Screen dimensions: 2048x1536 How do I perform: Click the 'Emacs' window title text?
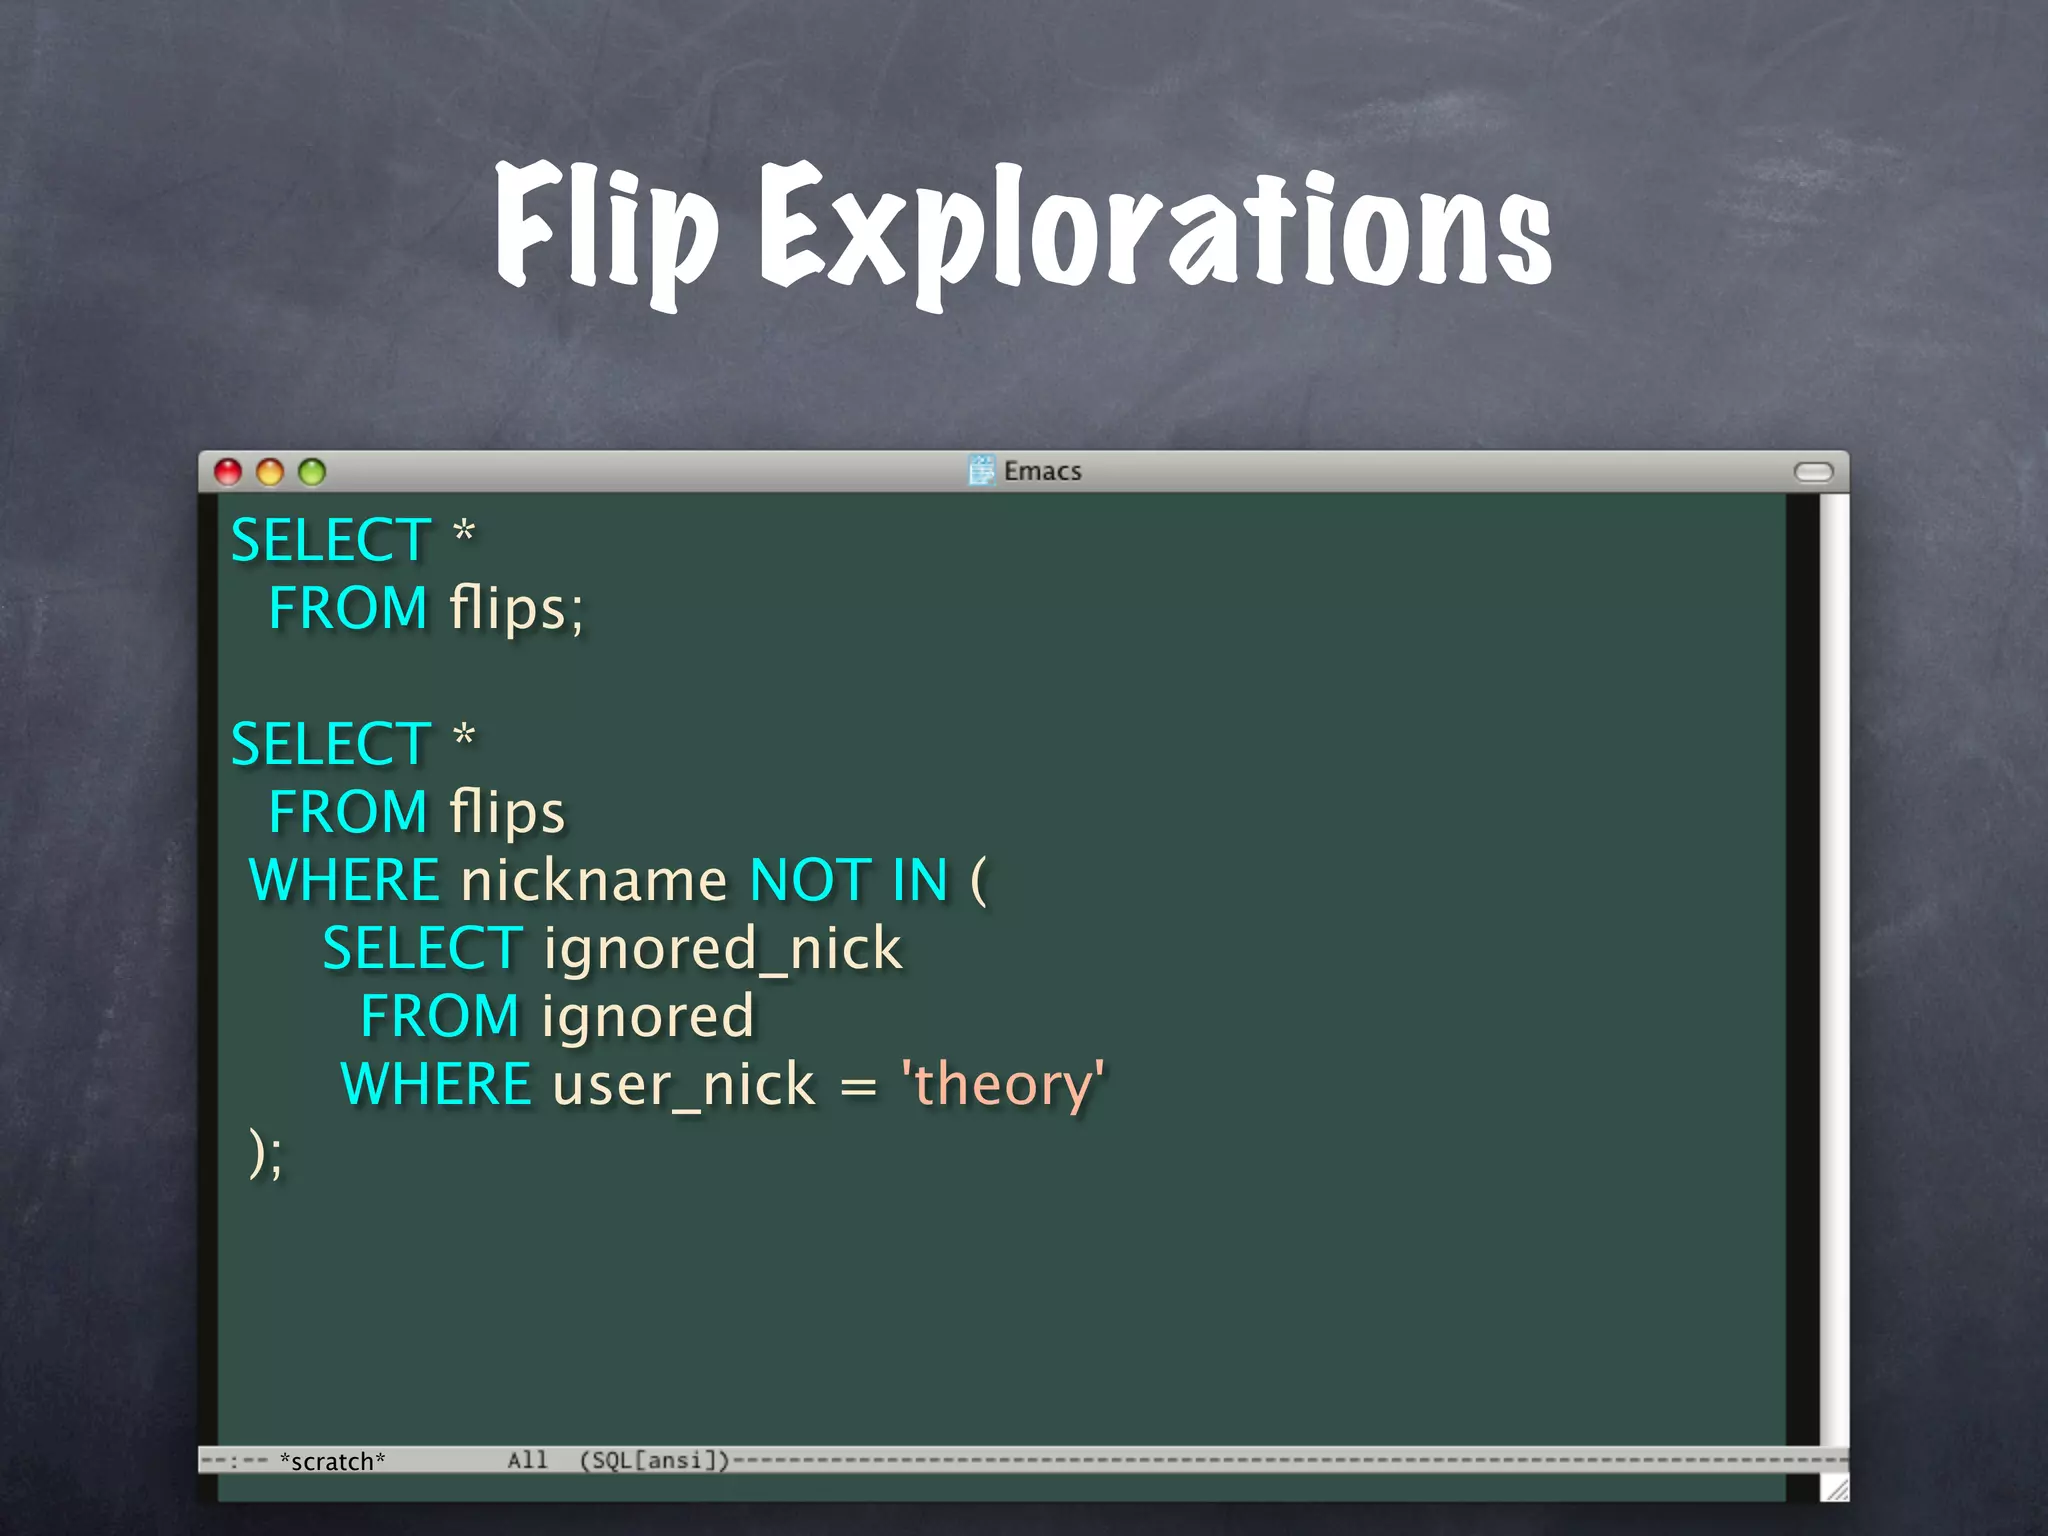coord(1042,471)
